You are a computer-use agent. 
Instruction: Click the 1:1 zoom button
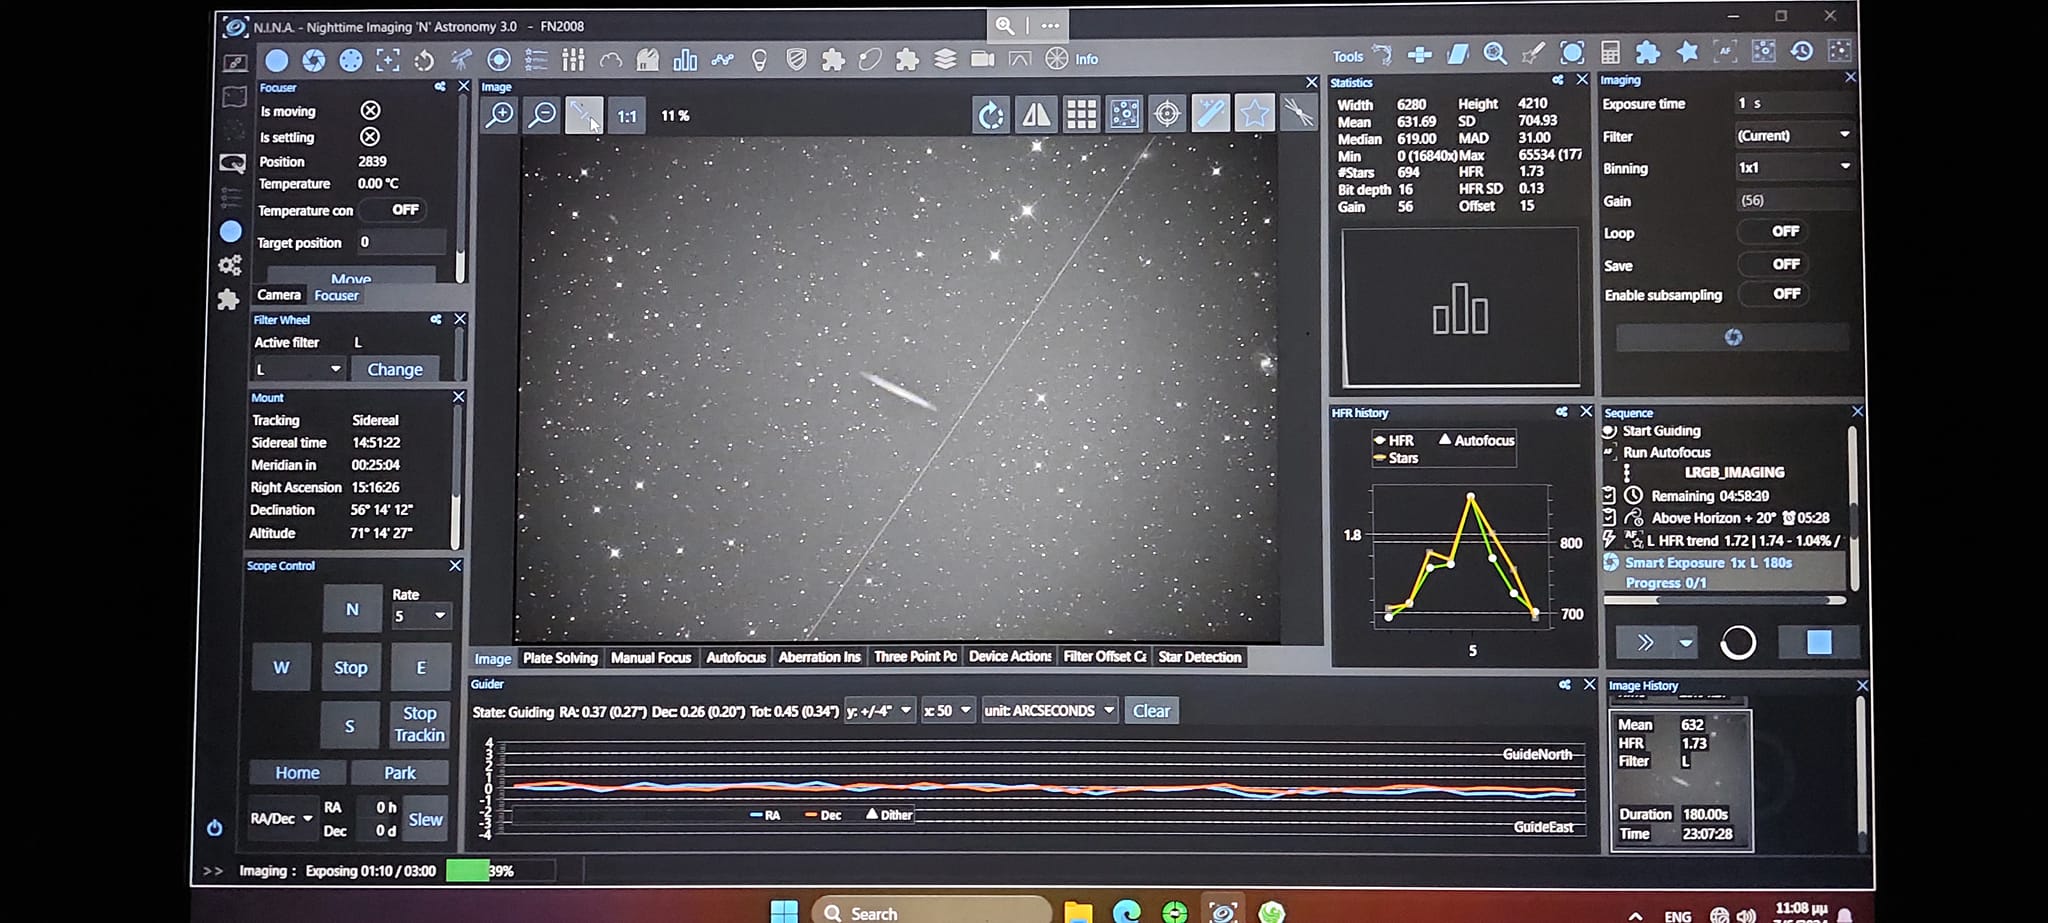click(627, 116)
